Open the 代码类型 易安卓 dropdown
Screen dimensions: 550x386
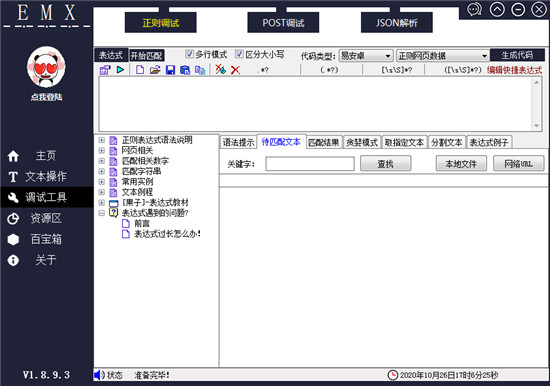(365, 55)
